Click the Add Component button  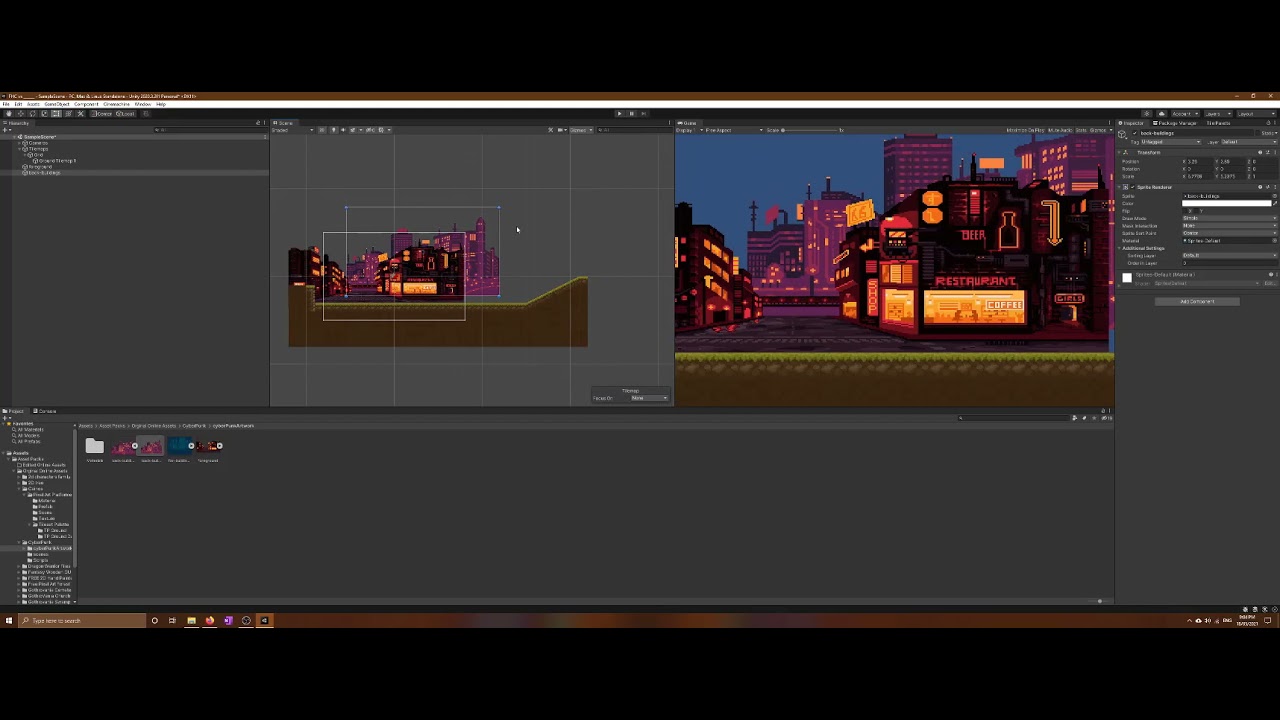point(1197,301)
